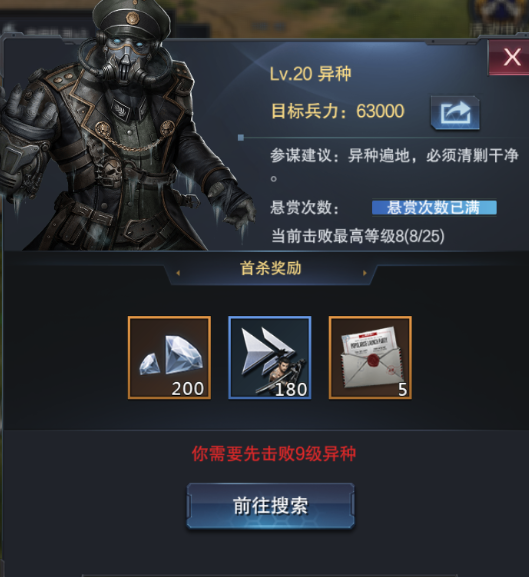Click the gas-mask officer character portrait
Screen dimensions: 529x577
pos(121,127)
